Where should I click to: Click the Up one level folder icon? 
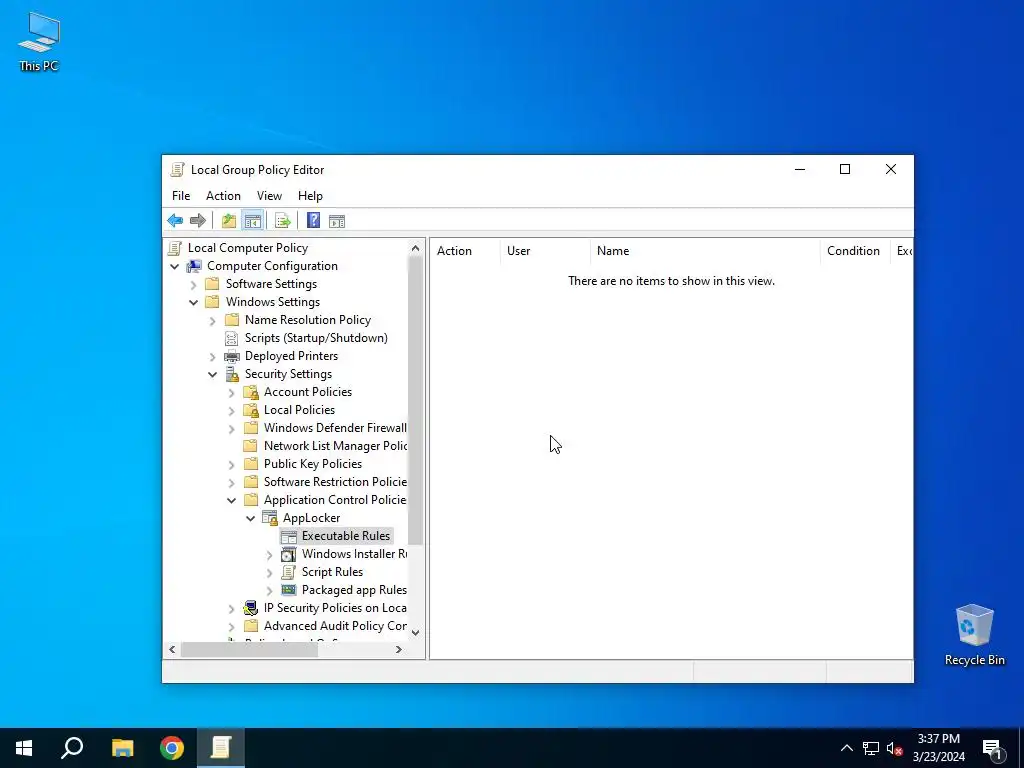click(229, 221)
